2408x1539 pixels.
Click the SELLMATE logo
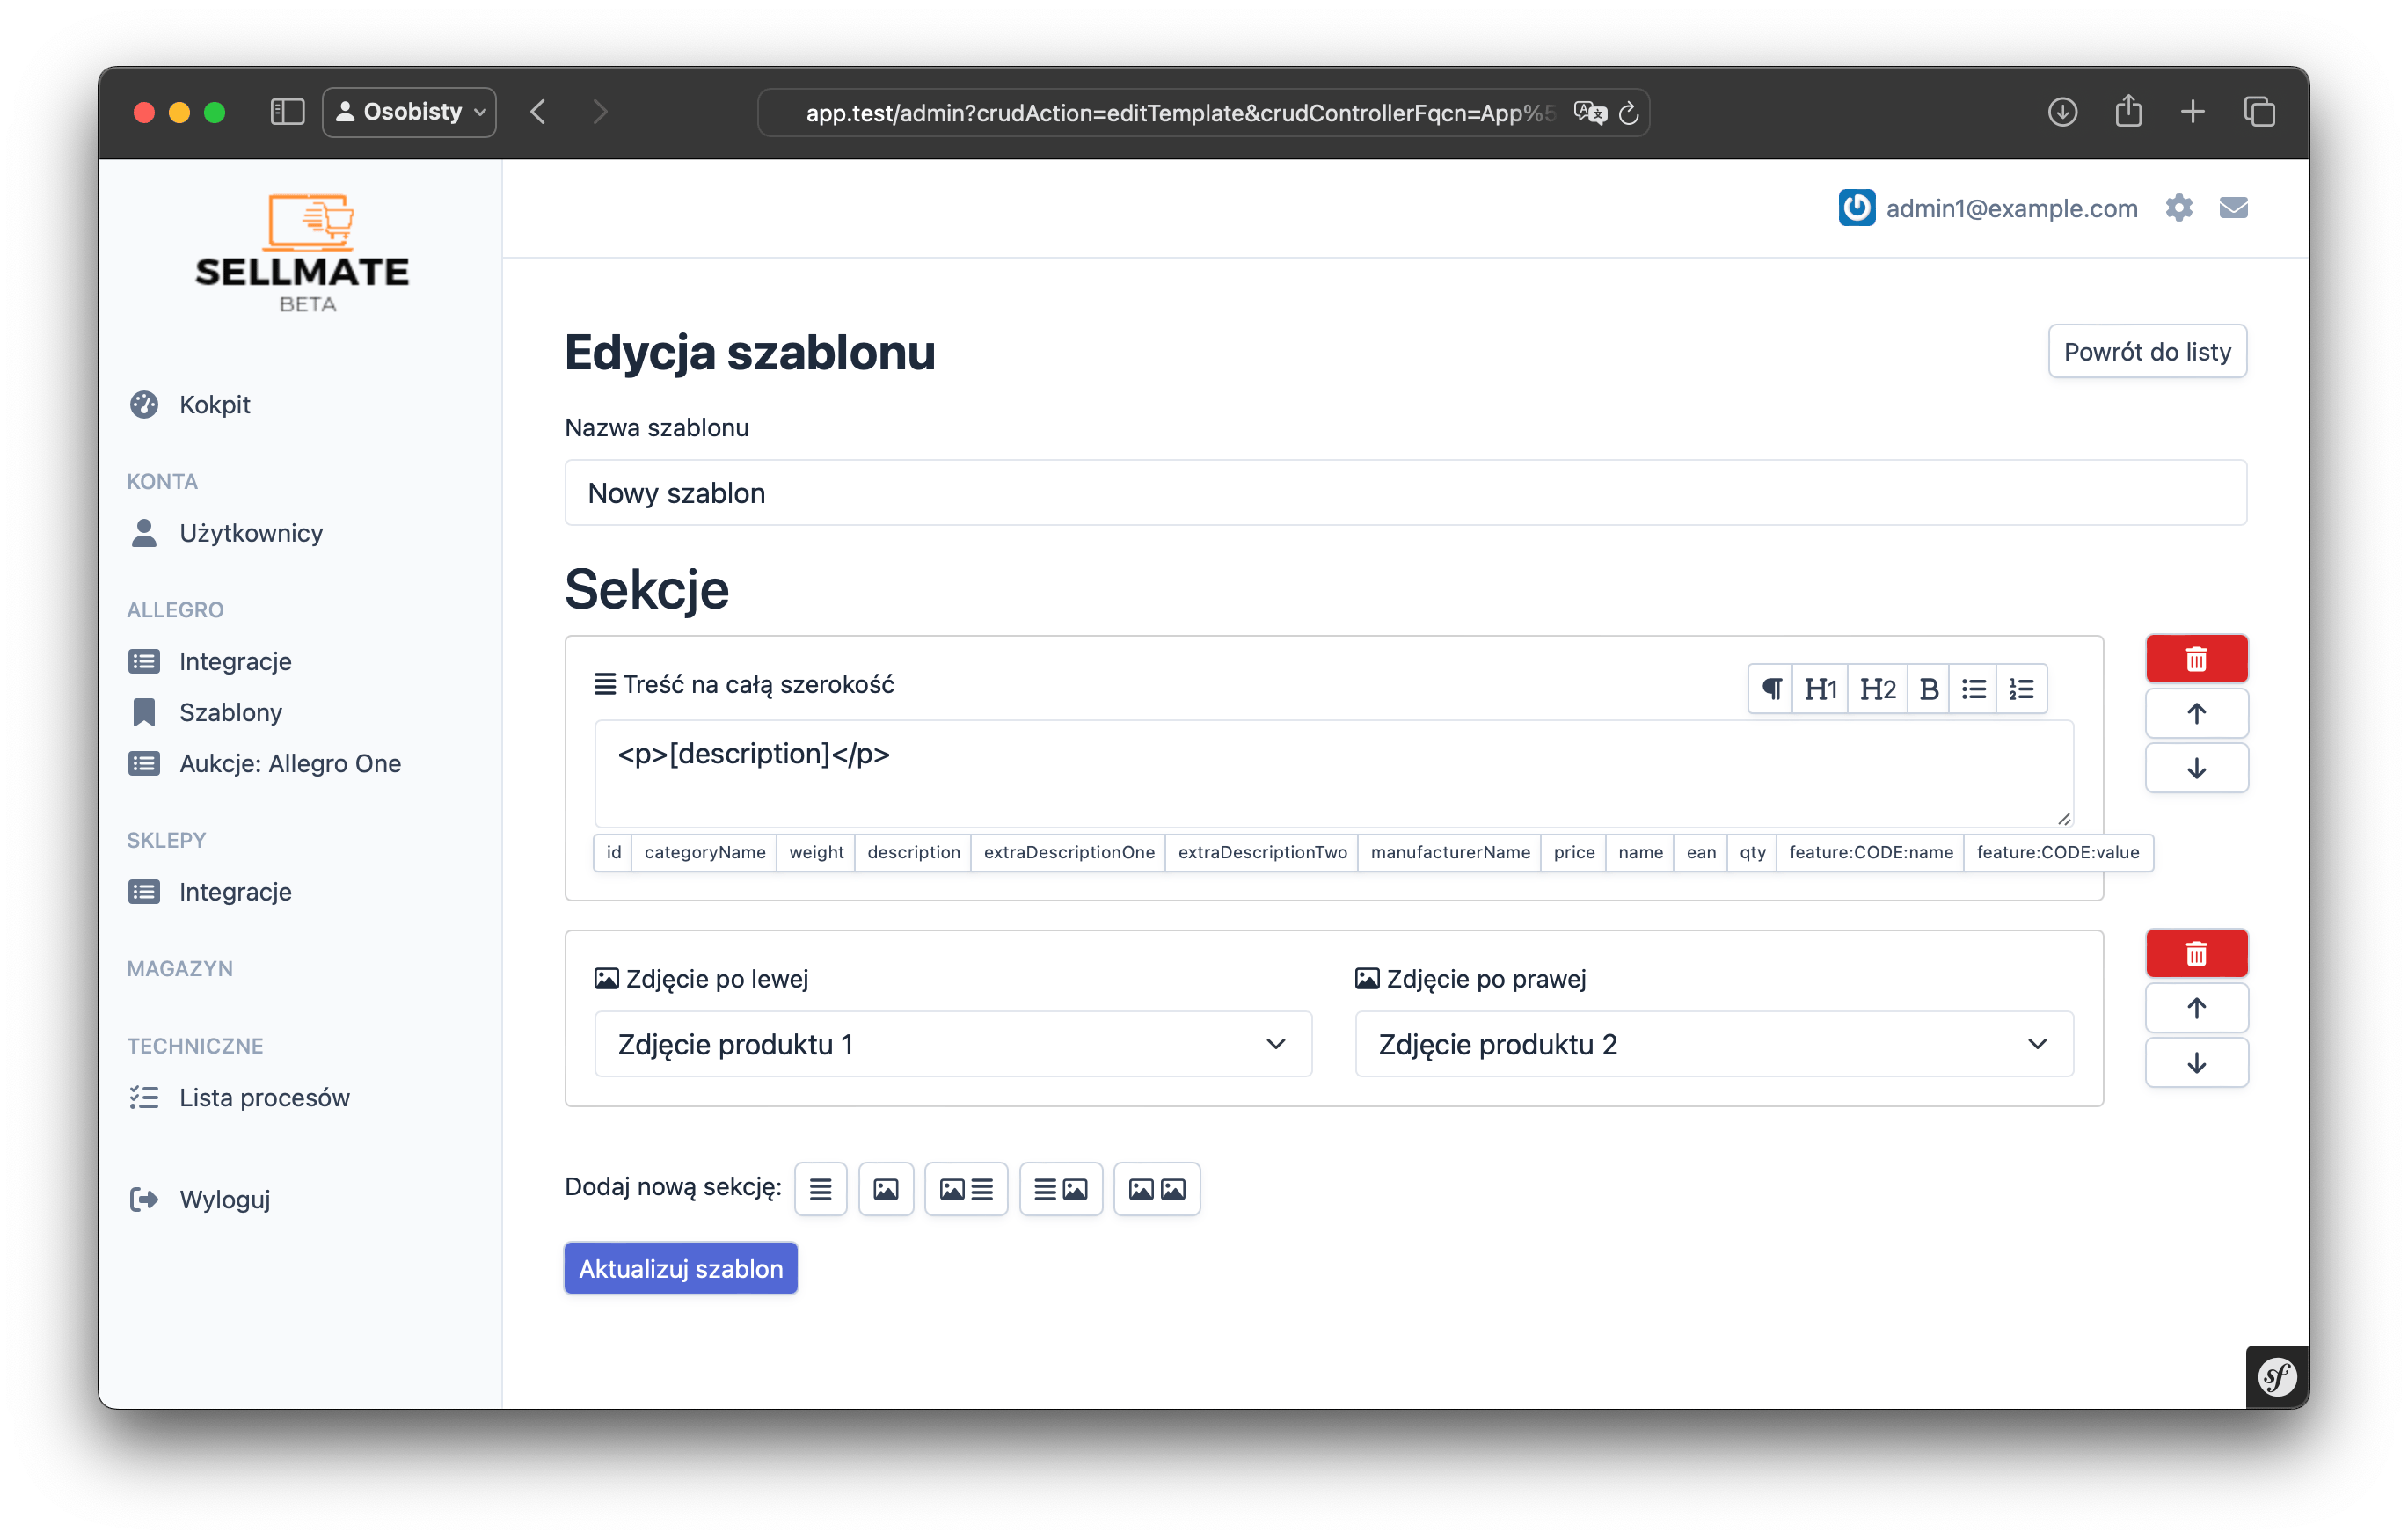tap(302, 253)
